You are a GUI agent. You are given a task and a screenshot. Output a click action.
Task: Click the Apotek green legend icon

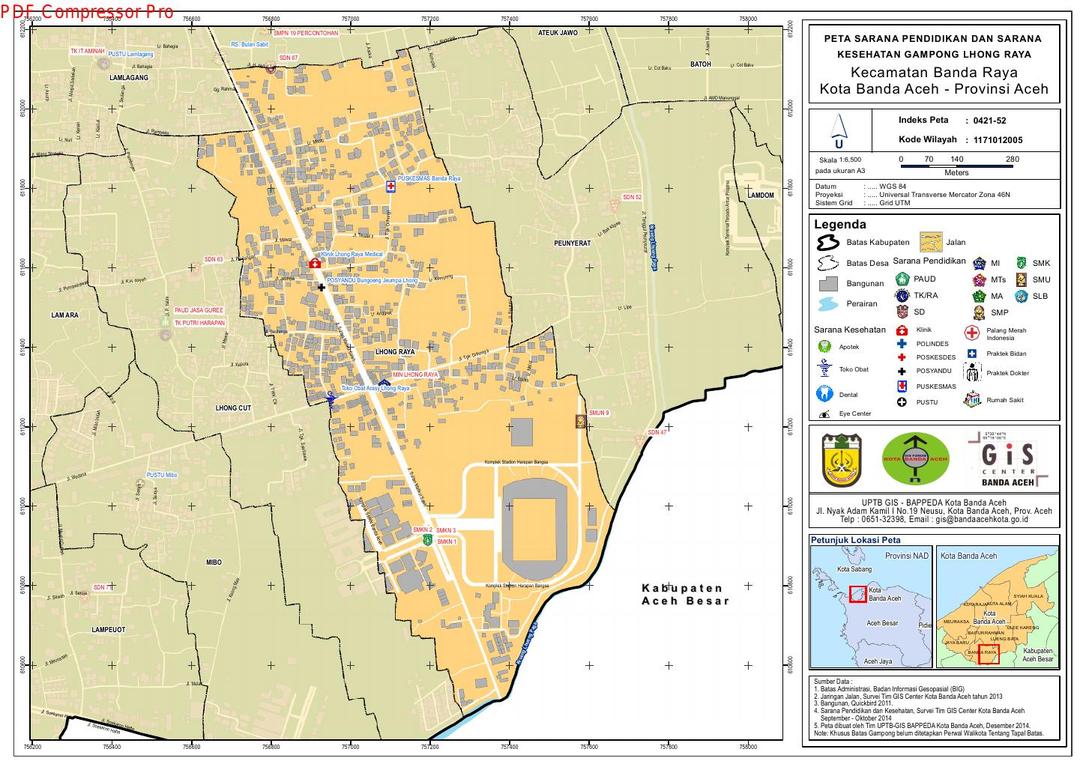click(x=824, y=347)
